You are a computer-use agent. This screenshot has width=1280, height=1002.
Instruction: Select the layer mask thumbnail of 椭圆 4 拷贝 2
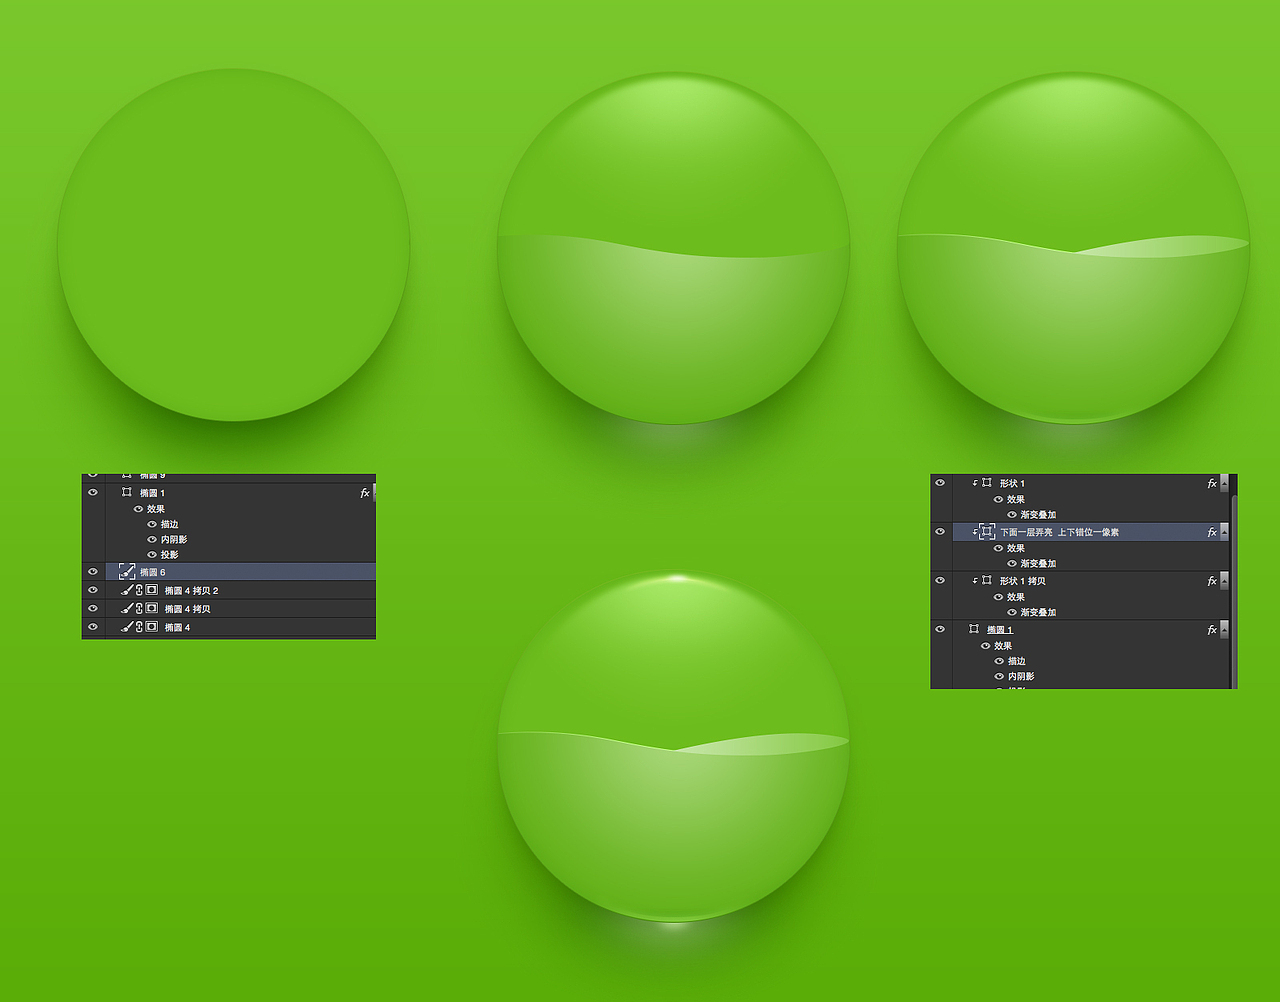[x=151, y=590]
